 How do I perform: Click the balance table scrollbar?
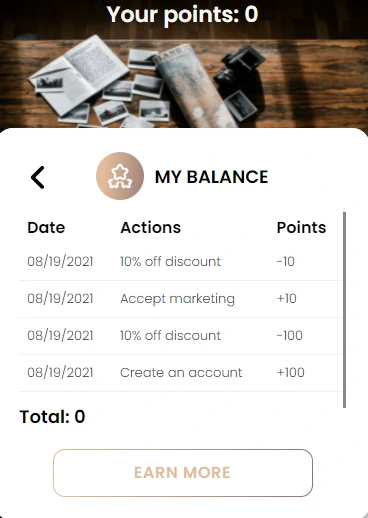tap(344, 309)
